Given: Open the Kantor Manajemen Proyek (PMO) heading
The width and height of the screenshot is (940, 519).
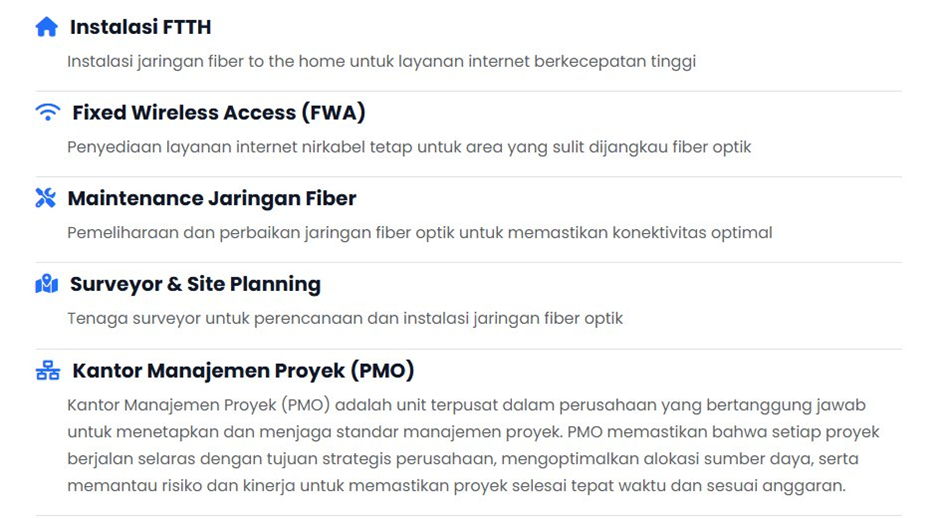Looking at the screenshot, I should (x=243, y=371).
